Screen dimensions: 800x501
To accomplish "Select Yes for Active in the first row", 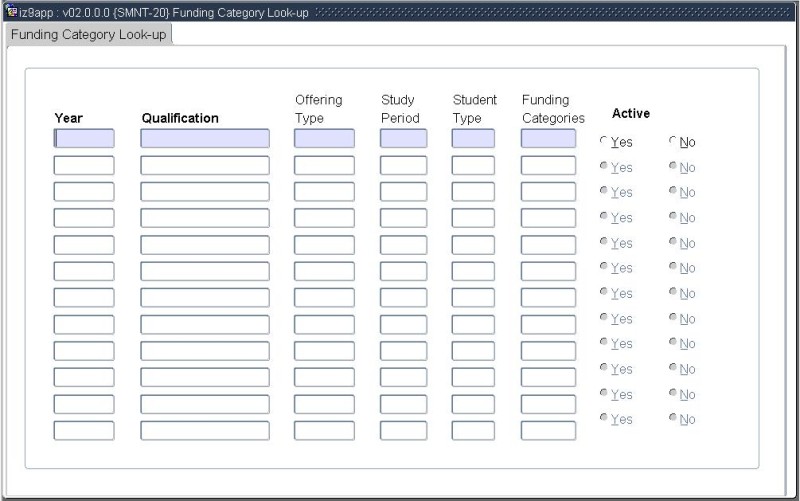I will 603,142.
